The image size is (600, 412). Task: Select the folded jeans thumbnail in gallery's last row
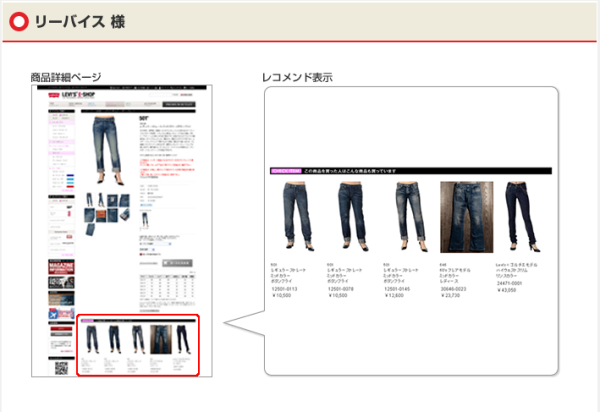(x=90, y=229)
